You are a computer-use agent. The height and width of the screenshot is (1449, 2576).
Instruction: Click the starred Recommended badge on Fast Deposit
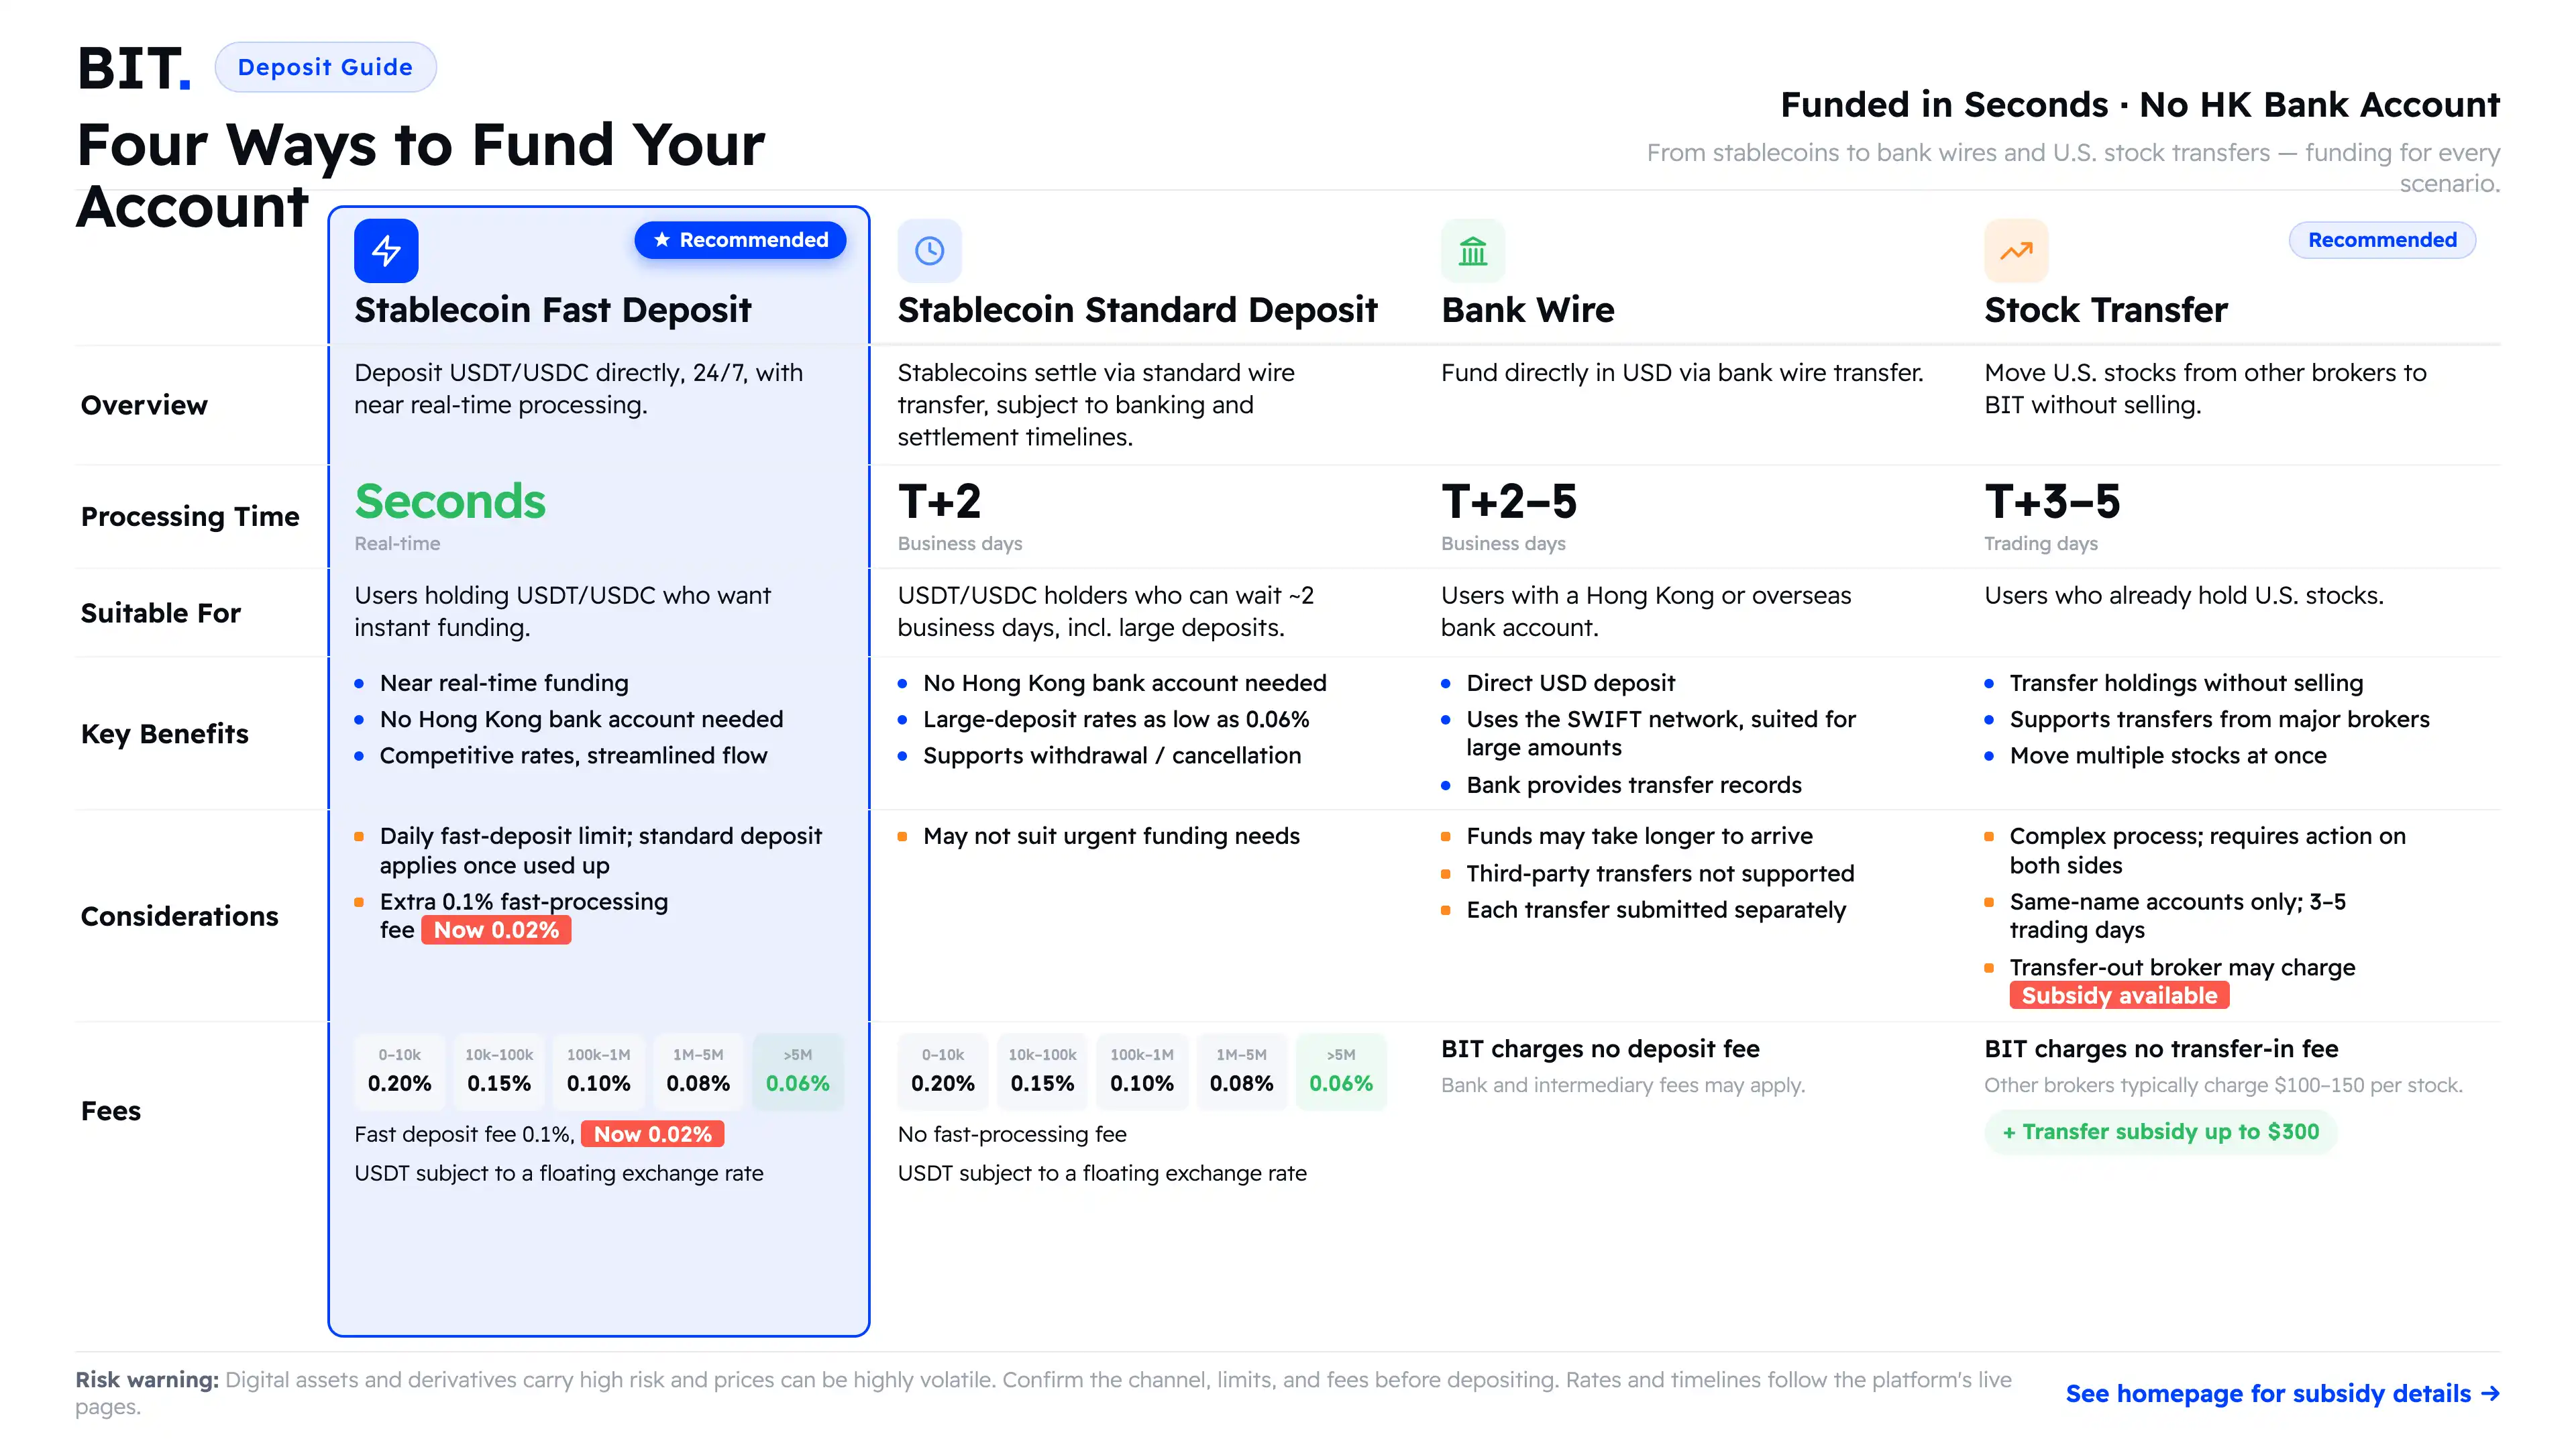[740, 240]
